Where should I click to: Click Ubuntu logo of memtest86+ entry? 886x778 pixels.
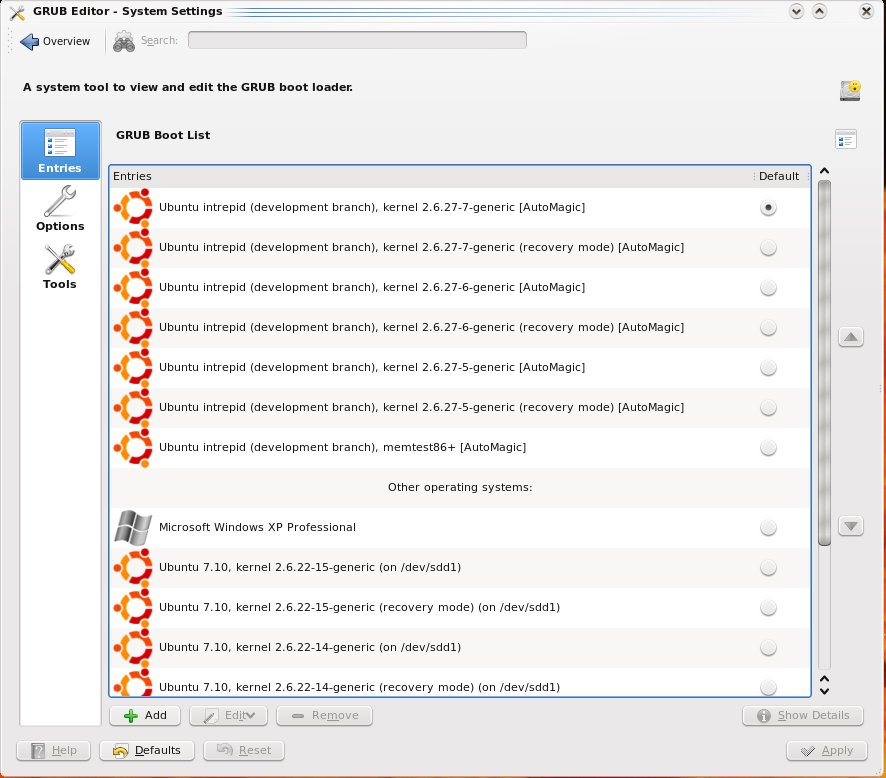pyautogui.click(x=133, y=447)
